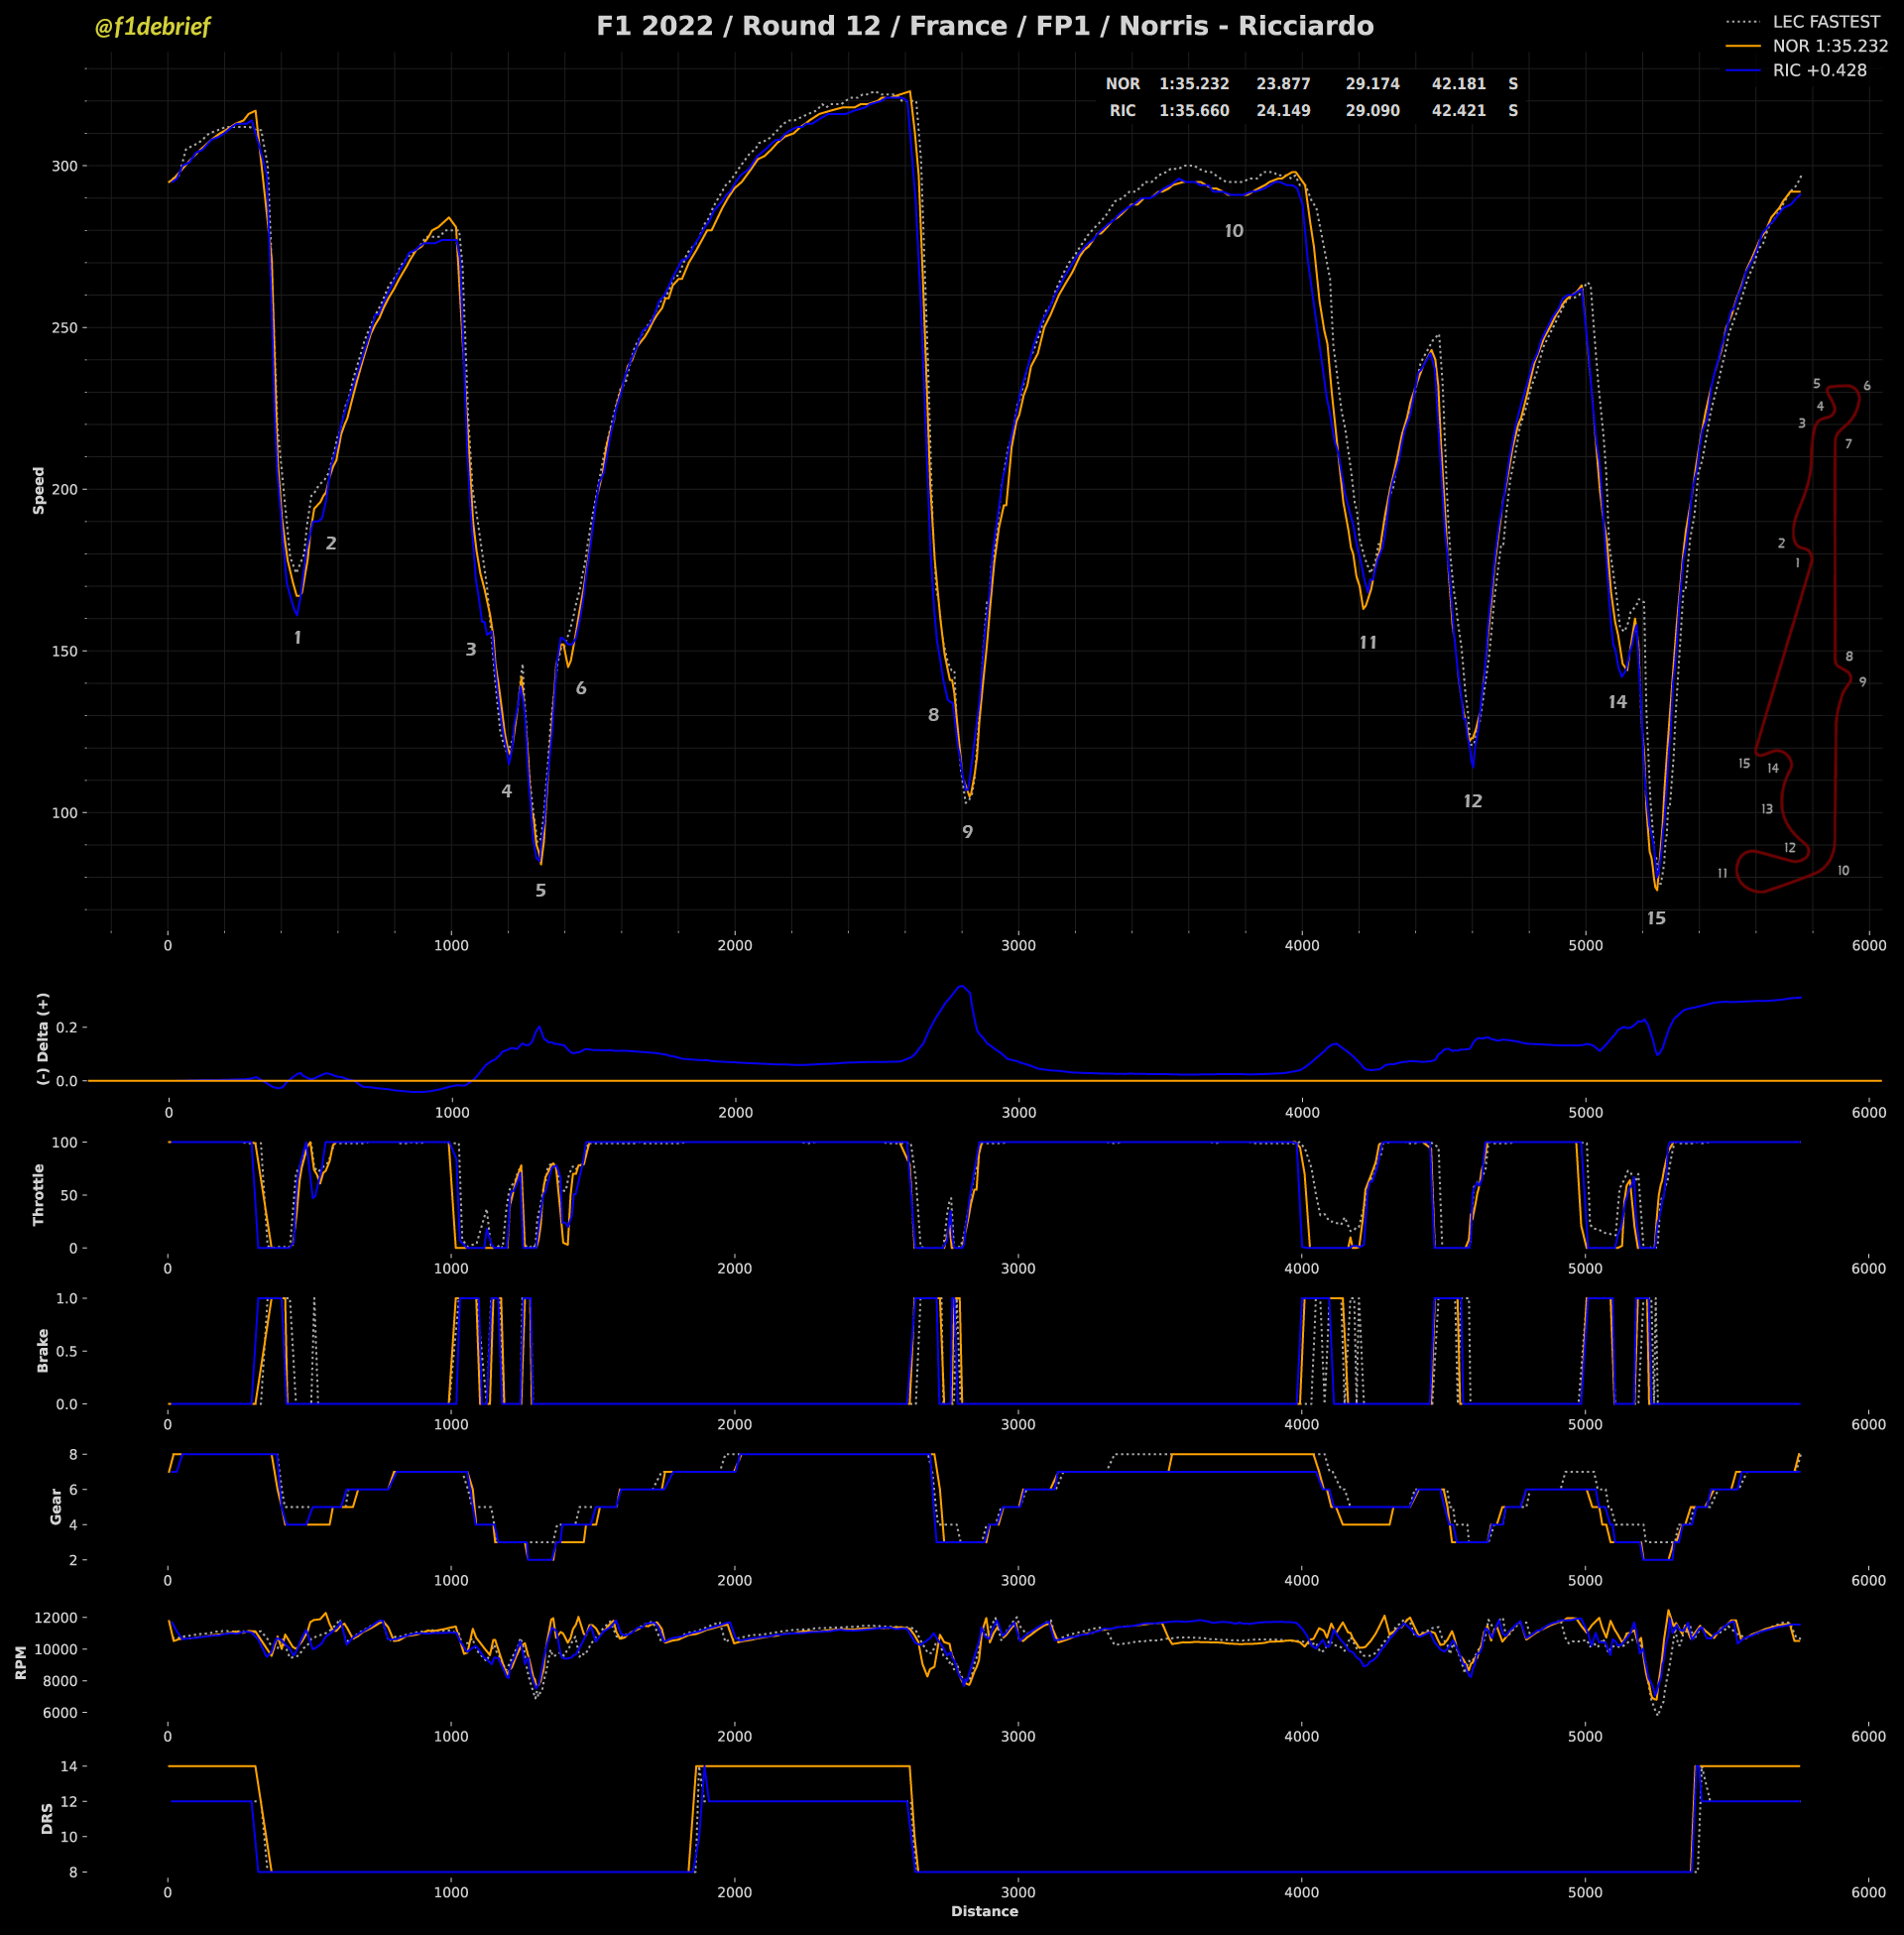Click the Gear axis label
The height and width of the screenshot is (1935, 1904).
pos(56,1506)
